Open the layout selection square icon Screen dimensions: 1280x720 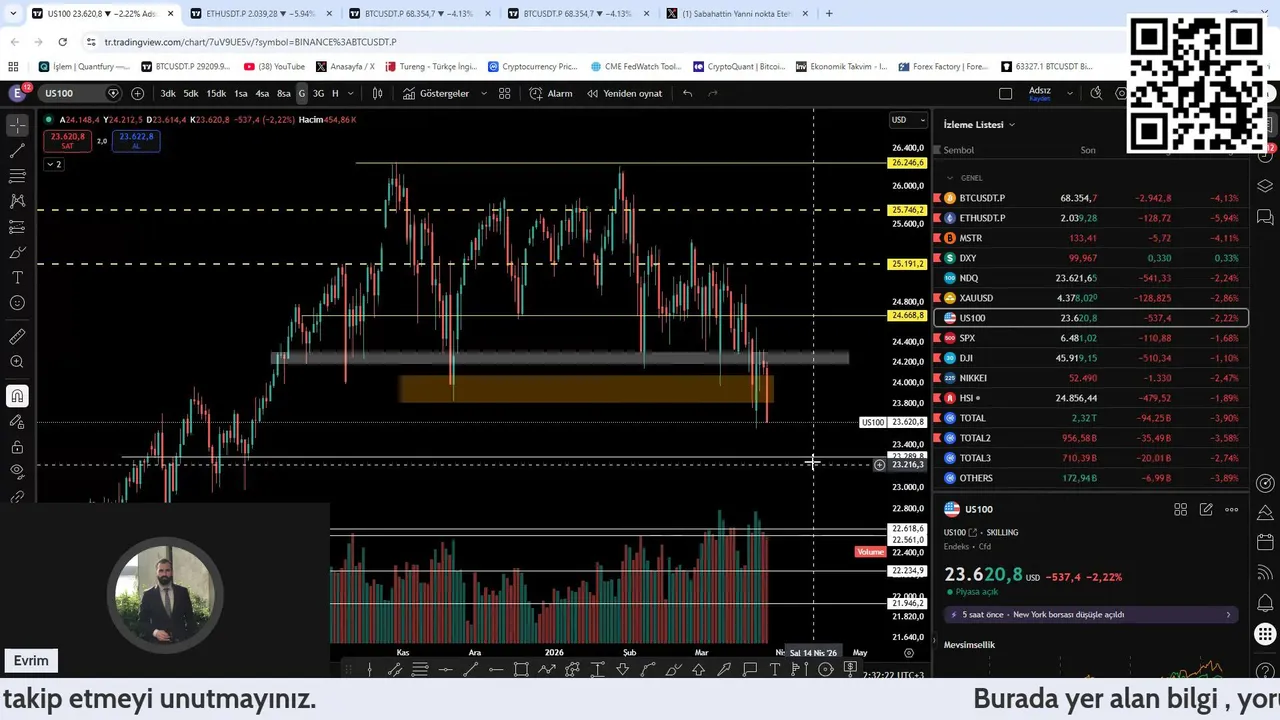1005,93
